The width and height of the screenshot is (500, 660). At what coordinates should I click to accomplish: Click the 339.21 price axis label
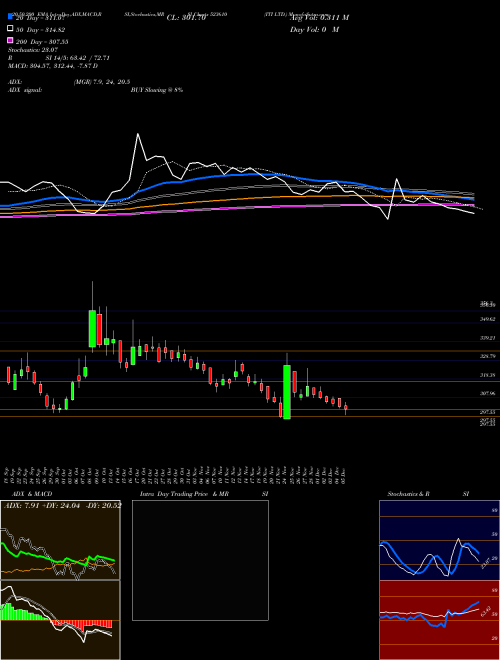487,338
